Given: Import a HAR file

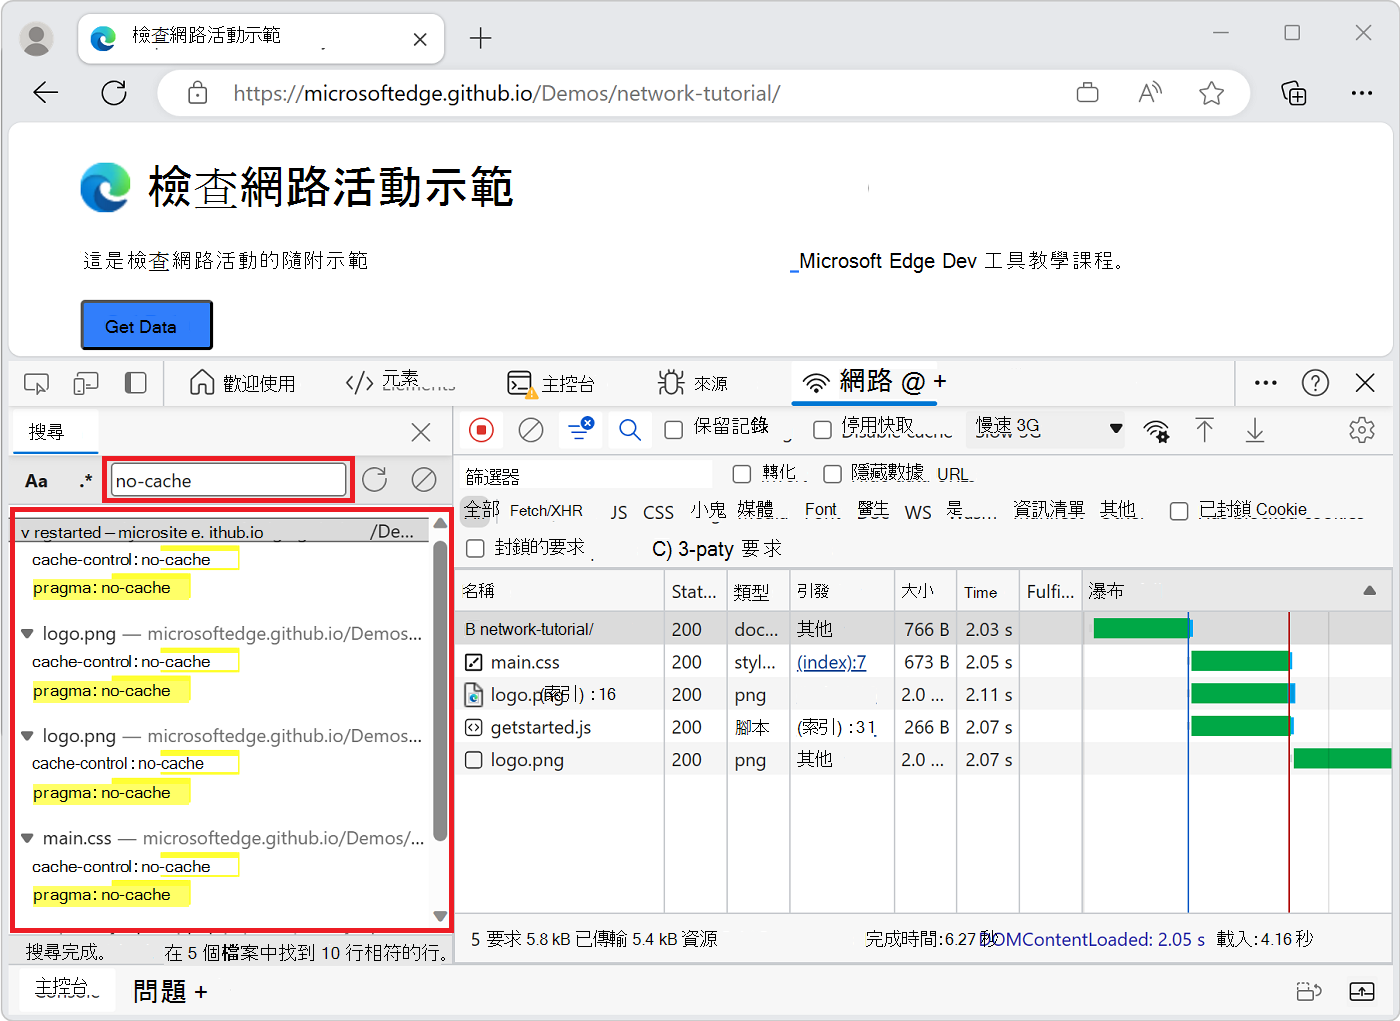Looking at the screenshot, I should (x=1205, y=430).
